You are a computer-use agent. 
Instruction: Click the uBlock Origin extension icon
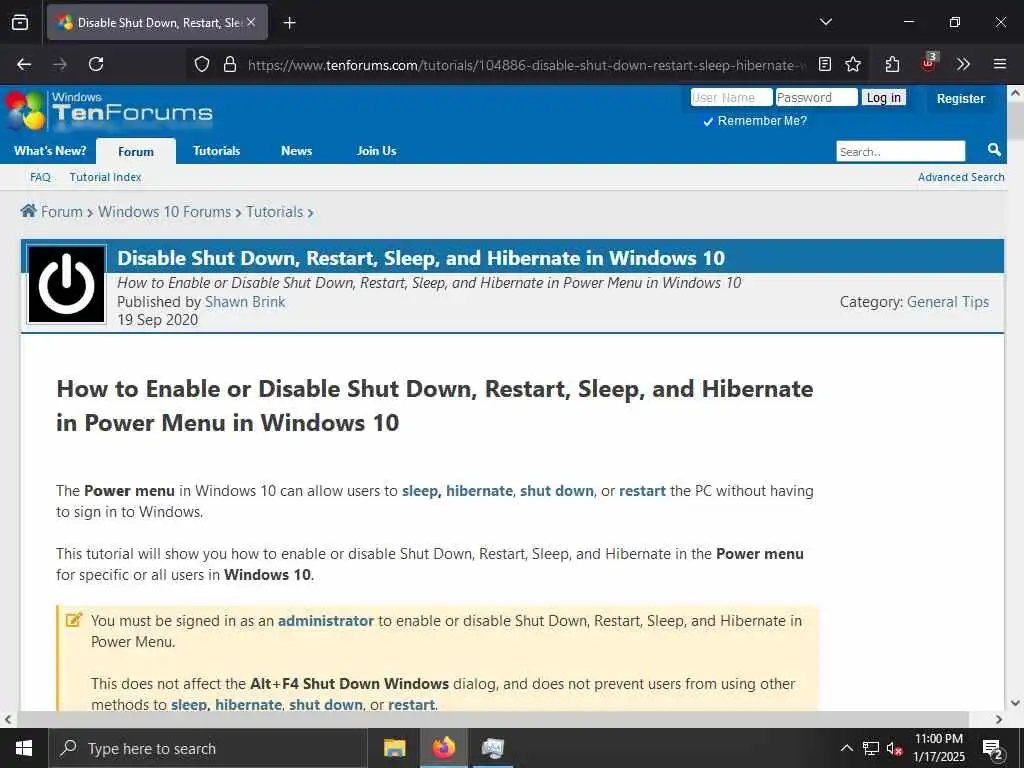tap(928, 63)
